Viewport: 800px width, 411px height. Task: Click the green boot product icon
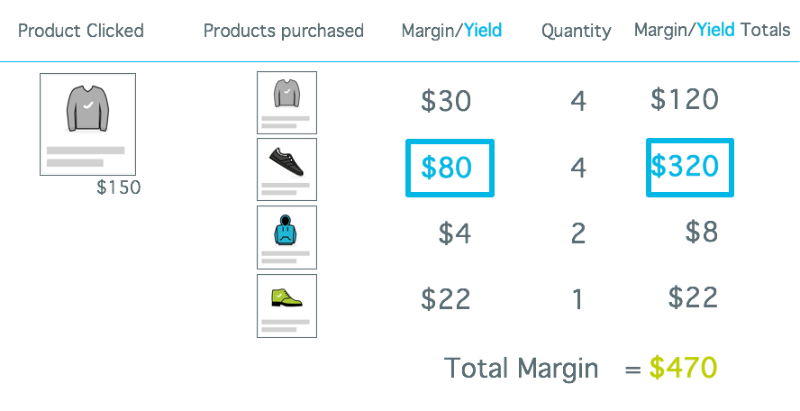pos(287,306)
